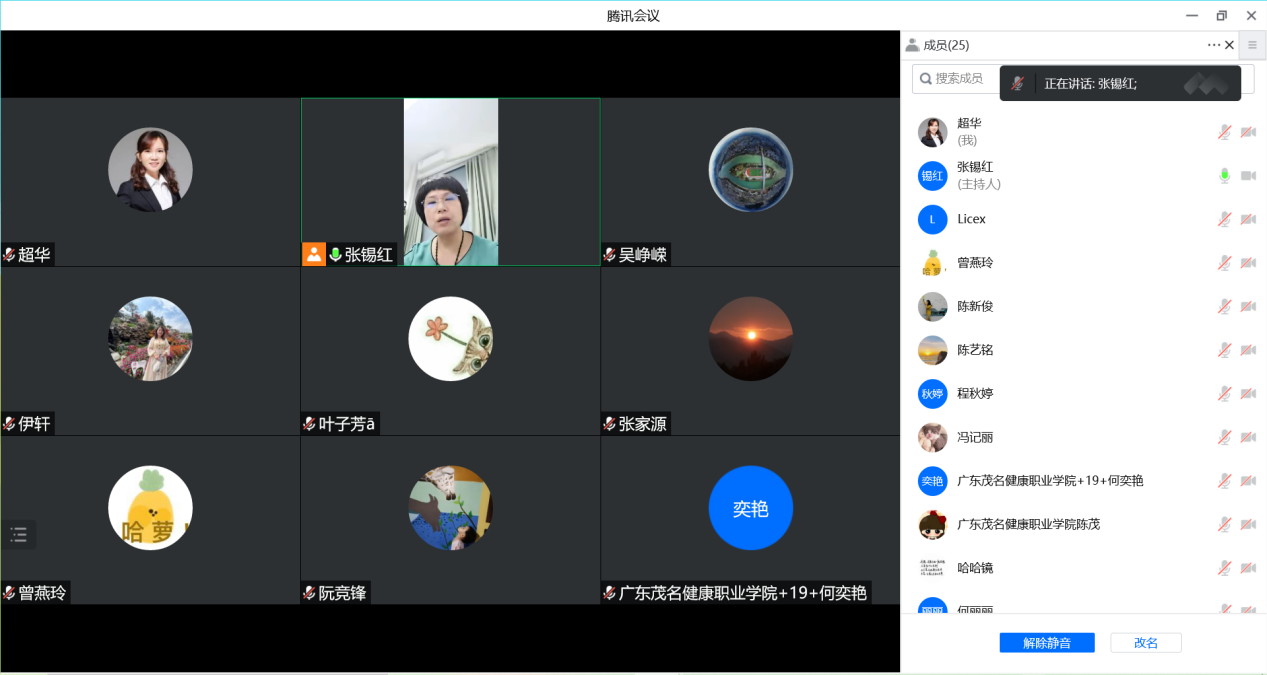
Task: Click microphone icon for 哈哈镜
Action: 1224,568
